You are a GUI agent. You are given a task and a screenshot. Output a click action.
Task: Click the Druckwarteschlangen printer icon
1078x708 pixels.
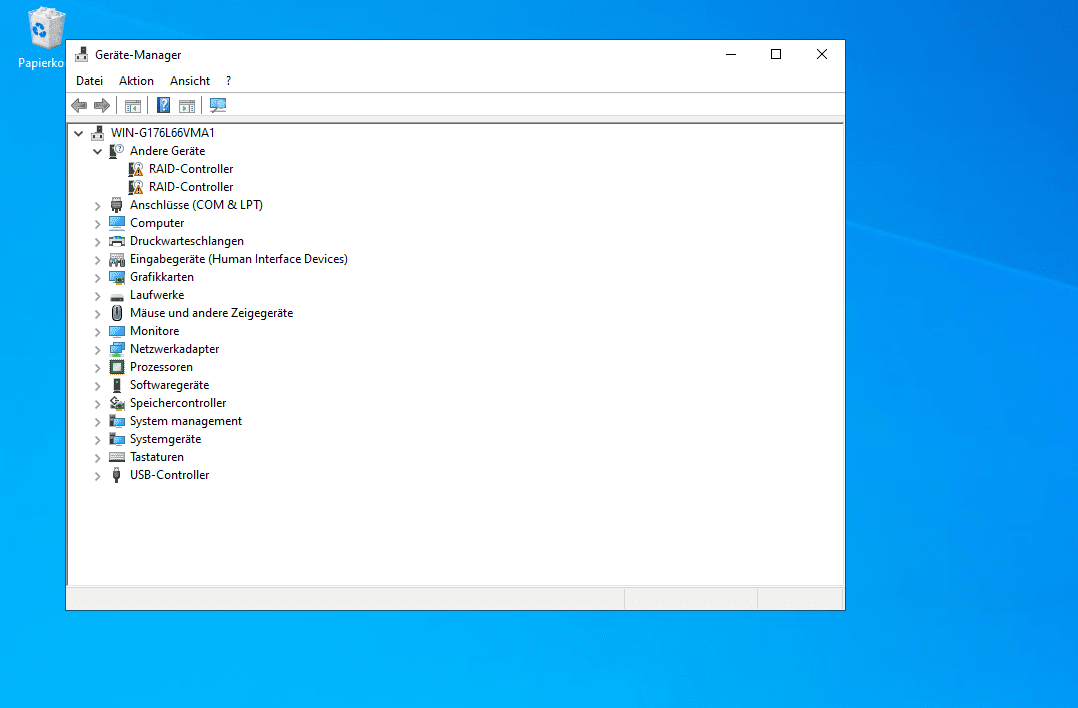tap(117, 241)
